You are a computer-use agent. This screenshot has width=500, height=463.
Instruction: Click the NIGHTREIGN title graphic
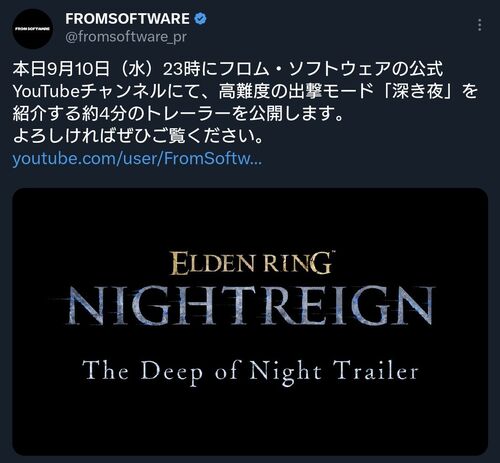(250, 306)
